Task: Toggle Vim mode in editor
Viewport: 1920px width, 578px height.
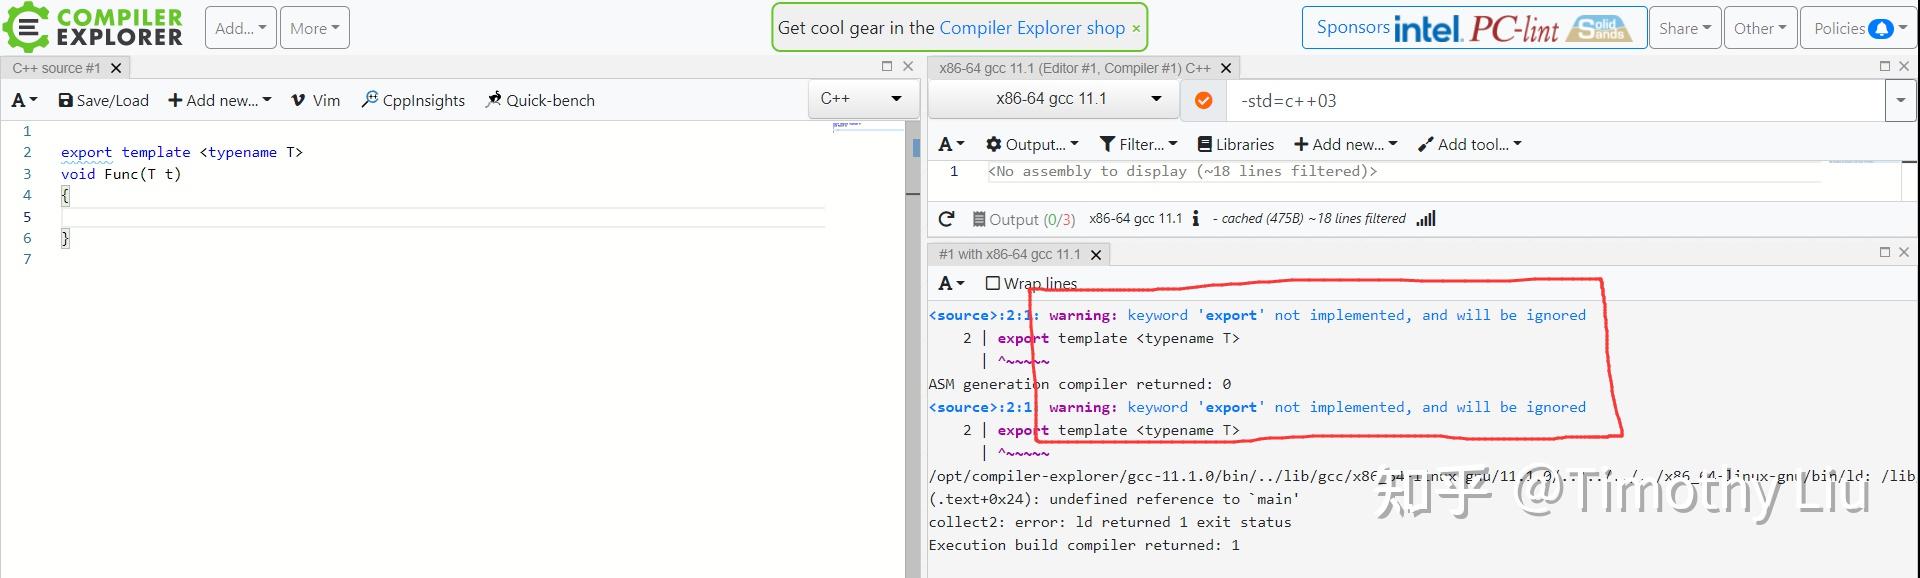Action: click(x=316, y=100)
